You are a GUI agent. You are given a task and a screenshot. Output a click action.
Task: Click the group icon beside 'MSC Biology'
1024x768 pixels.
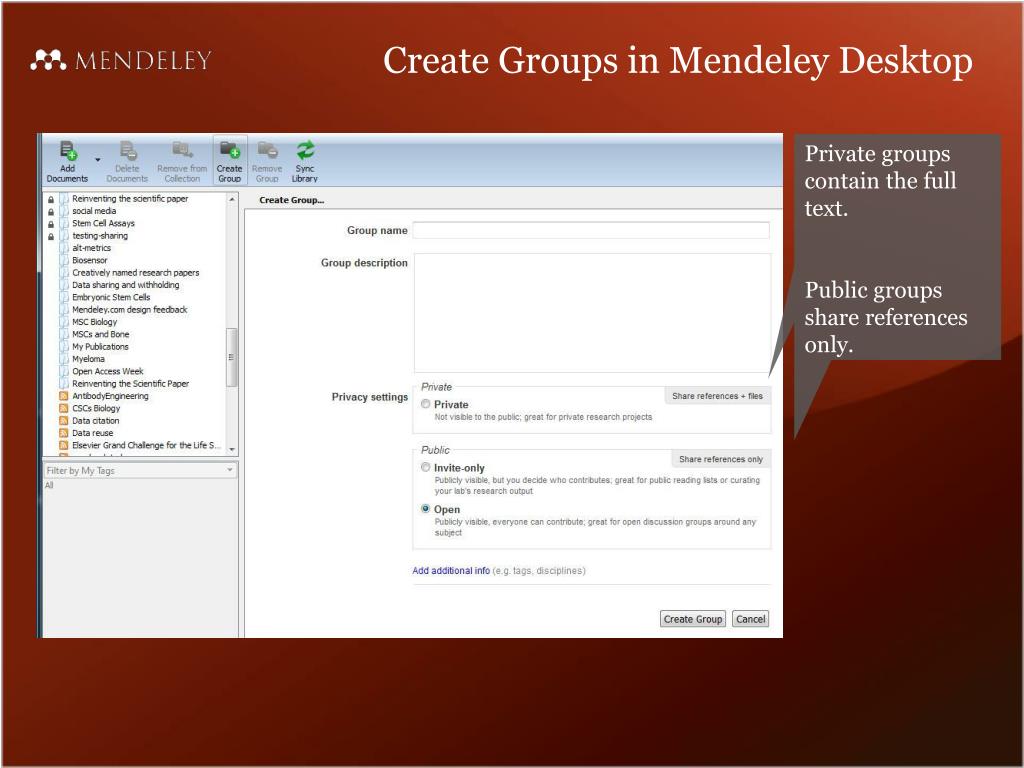point(64,322)
